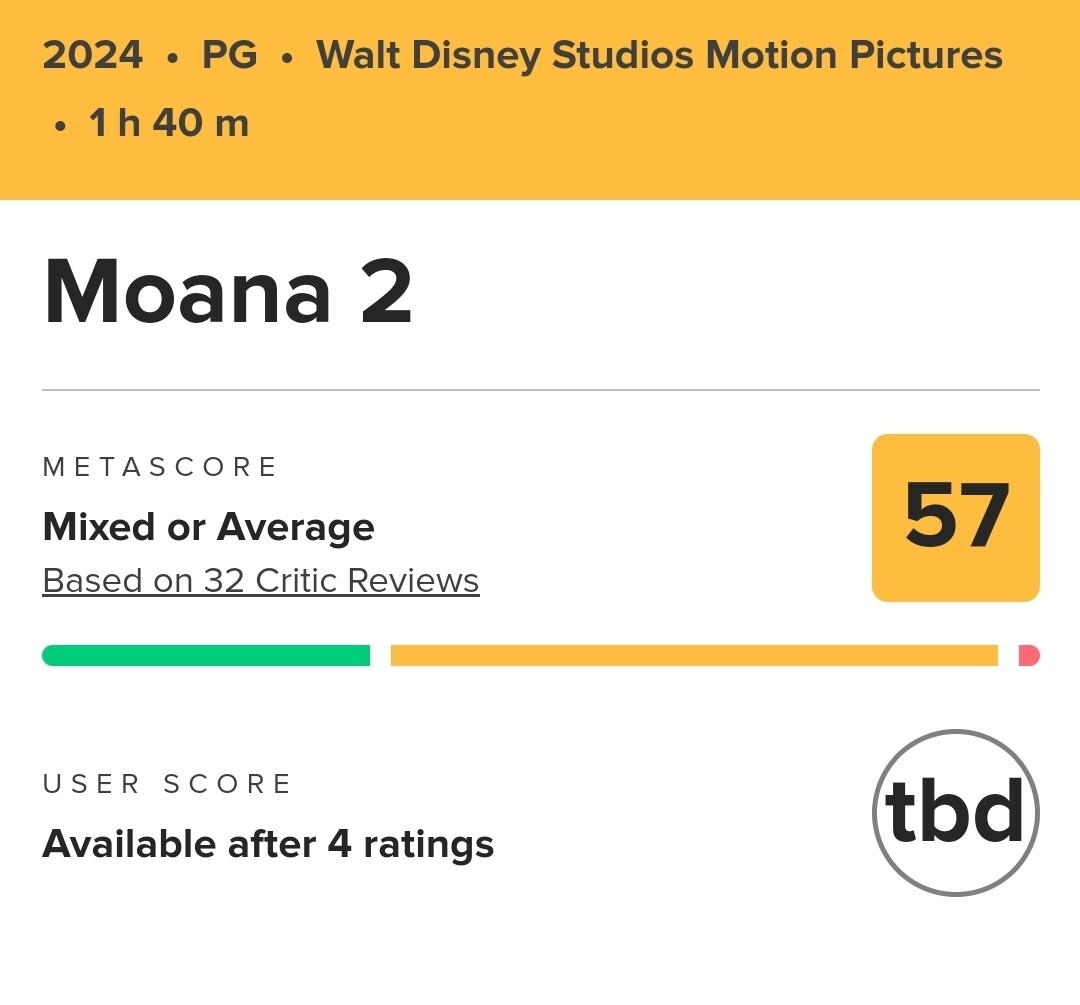
Task: Tap the PG rating label
Action: [x=229, y=56]
